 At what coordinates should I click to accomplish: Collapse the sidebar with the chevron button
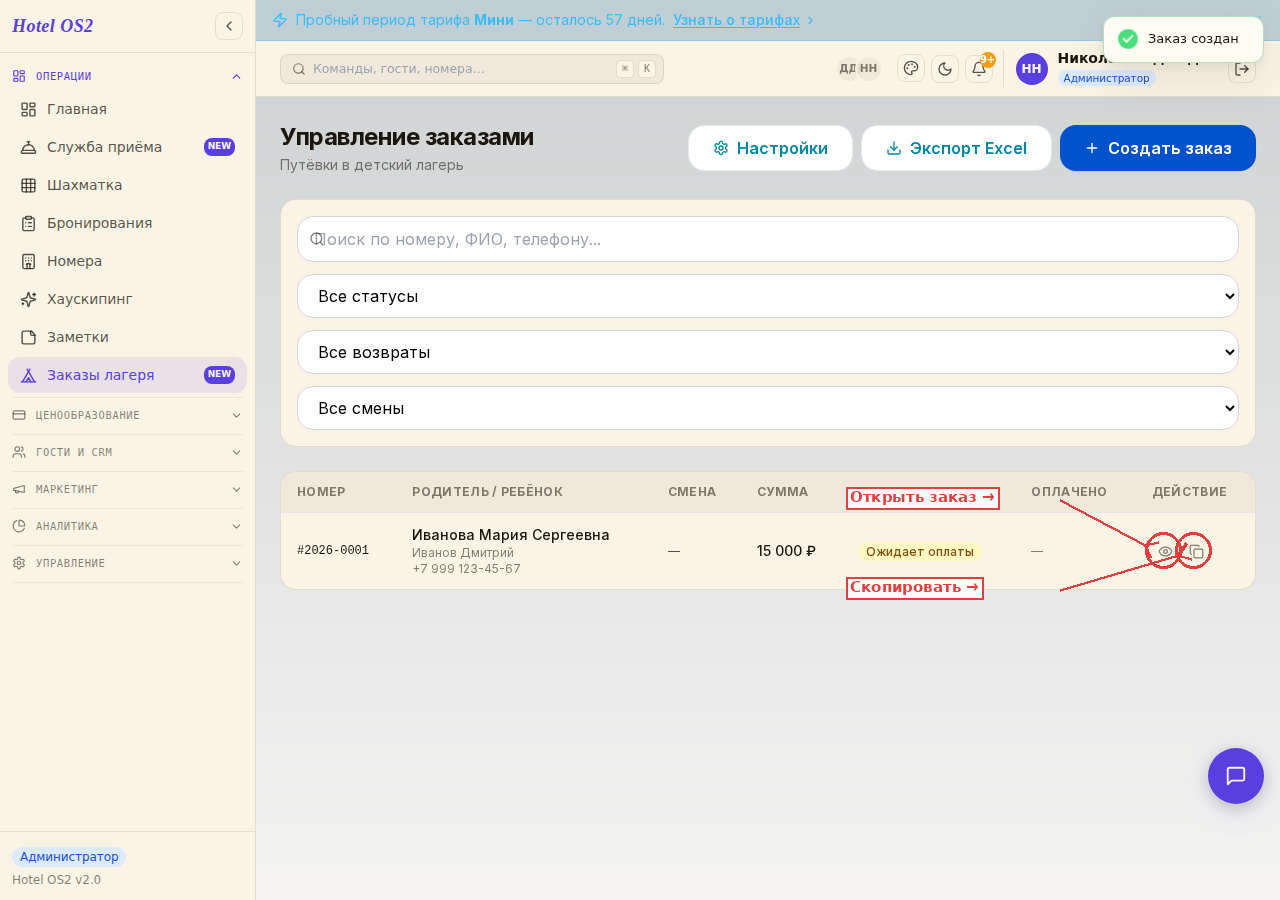coord(229,26)
